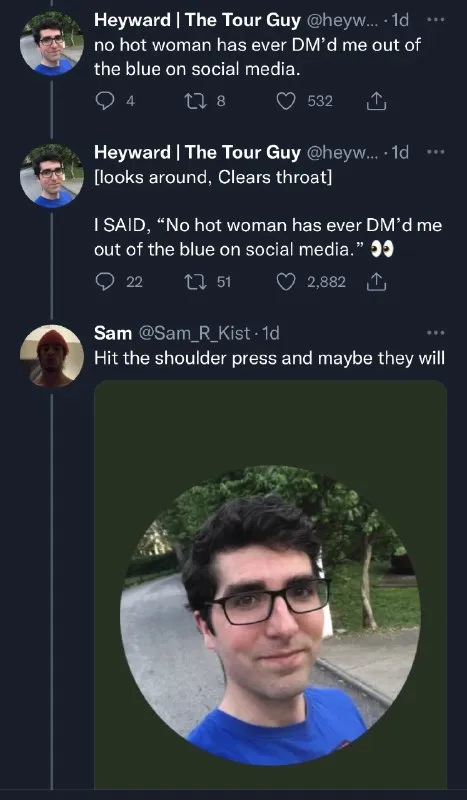Screen dimensions: 467x800
Task: Open Heyward's avatar on the first tweet
Action: coord(52,44)
